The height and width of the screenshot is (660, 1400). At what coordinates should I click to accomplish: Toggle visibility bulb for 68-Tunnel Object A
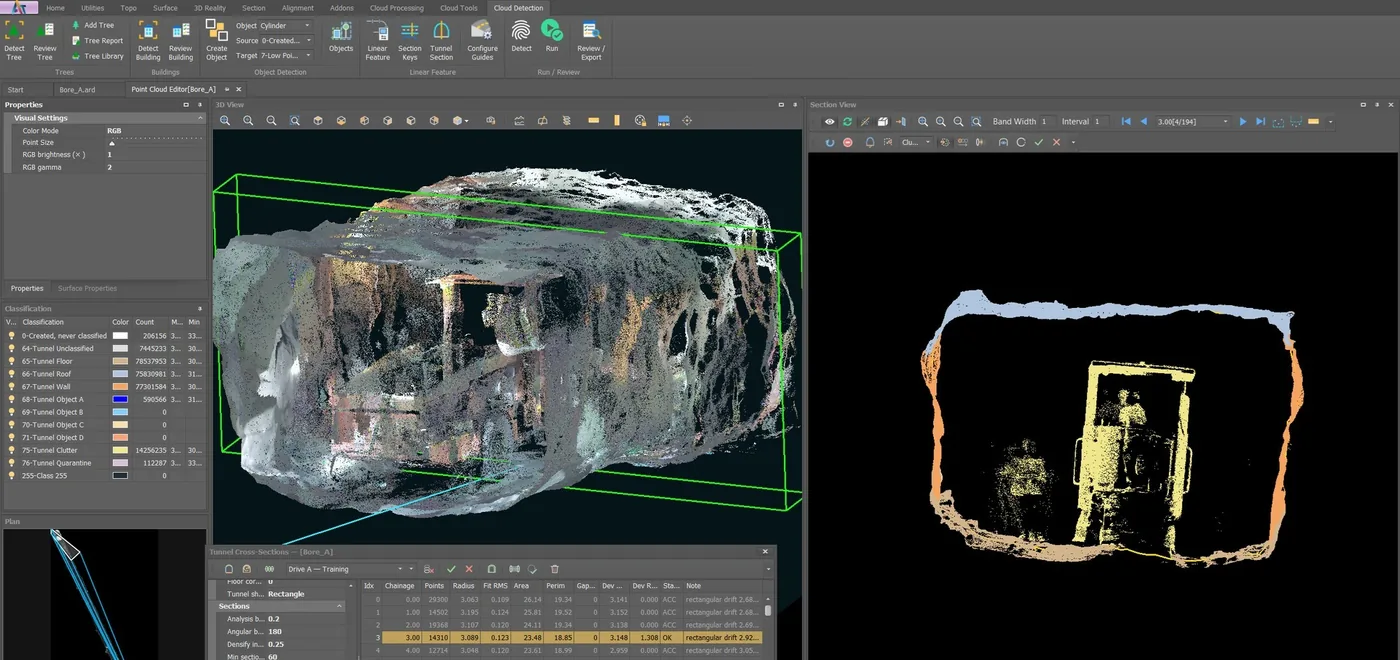[12, 400]
